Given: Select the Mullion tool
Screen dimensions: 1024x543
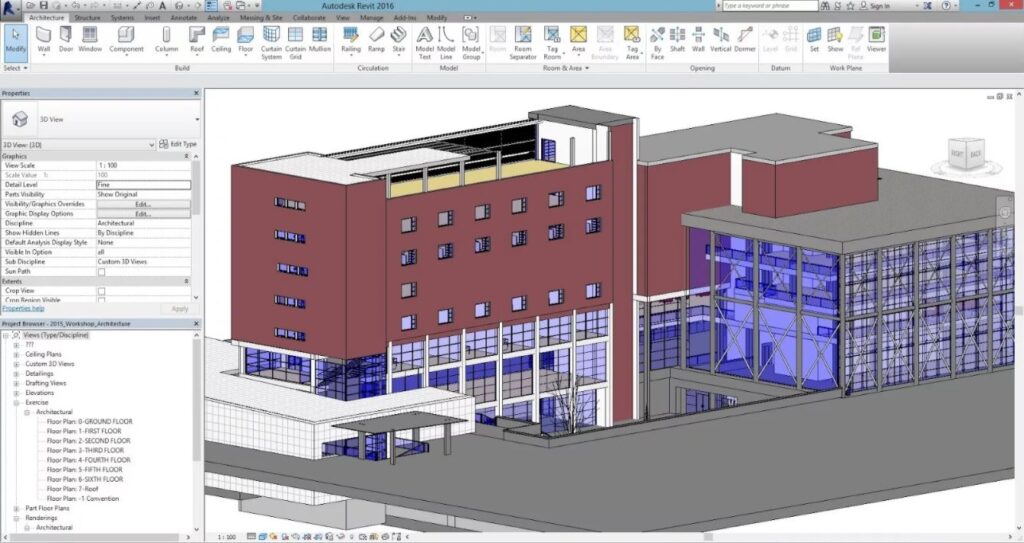Looking at the screenshot, I should coord(319,41).
